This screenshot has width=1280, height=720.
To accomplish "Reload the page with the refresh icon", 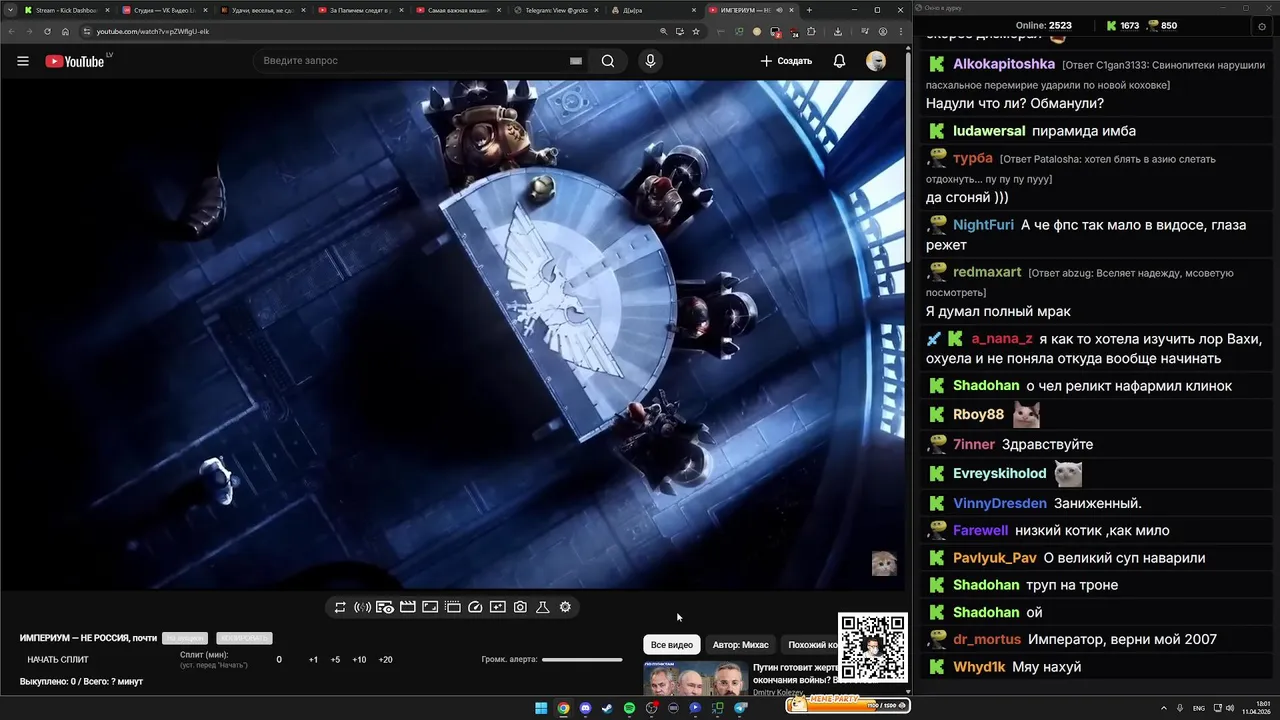I will (x=47, y=31).
